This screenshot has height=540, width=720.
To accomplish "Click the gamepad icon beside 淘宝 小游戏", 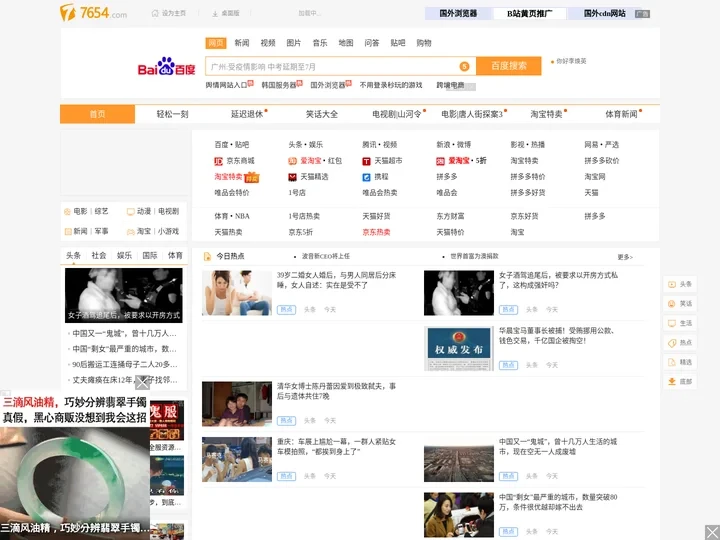I will [x=131, y=232].
